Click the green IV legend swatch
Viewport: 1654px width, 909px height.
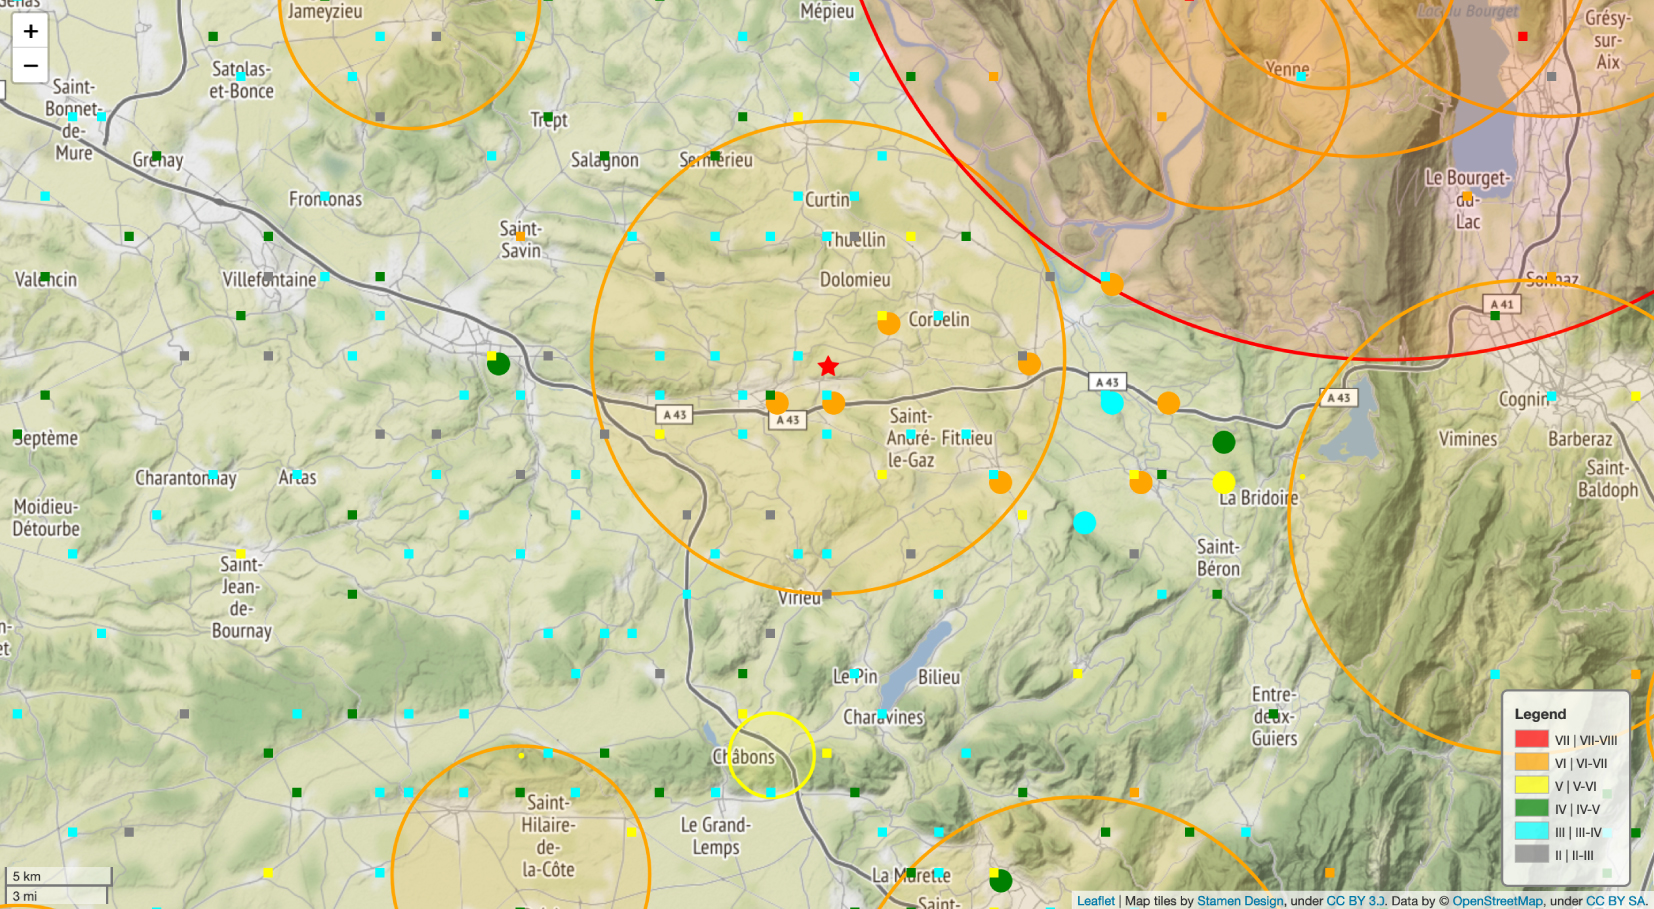[x=1531, y=809]
